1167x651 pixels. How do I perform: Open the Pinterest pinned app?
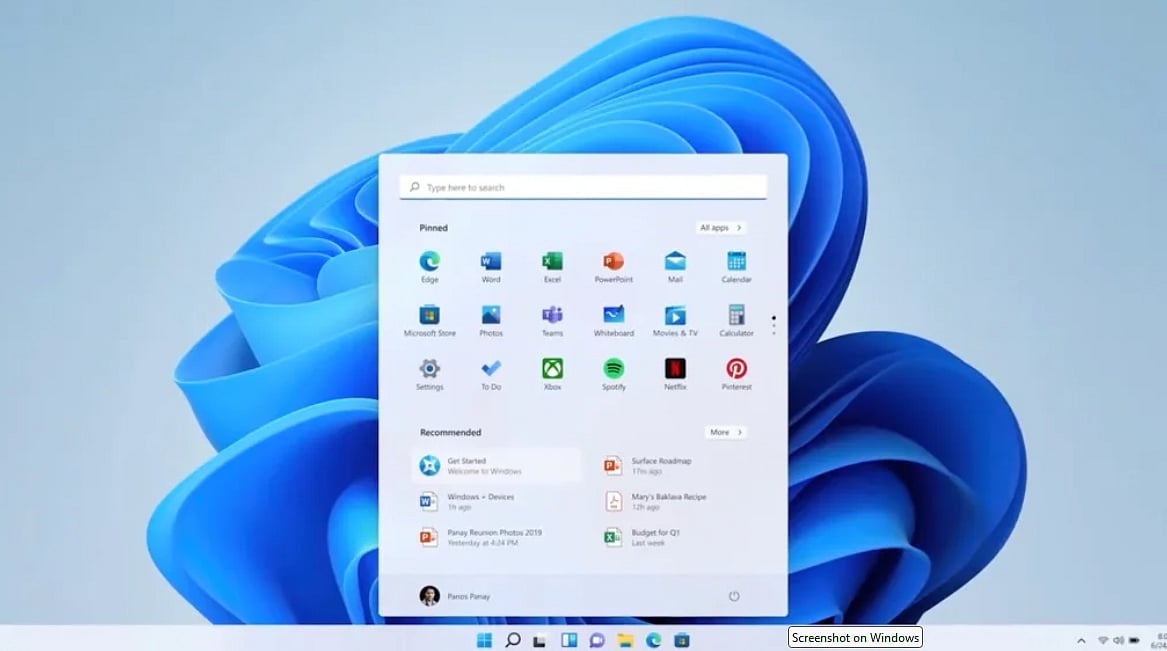click(x=736, y=369)
